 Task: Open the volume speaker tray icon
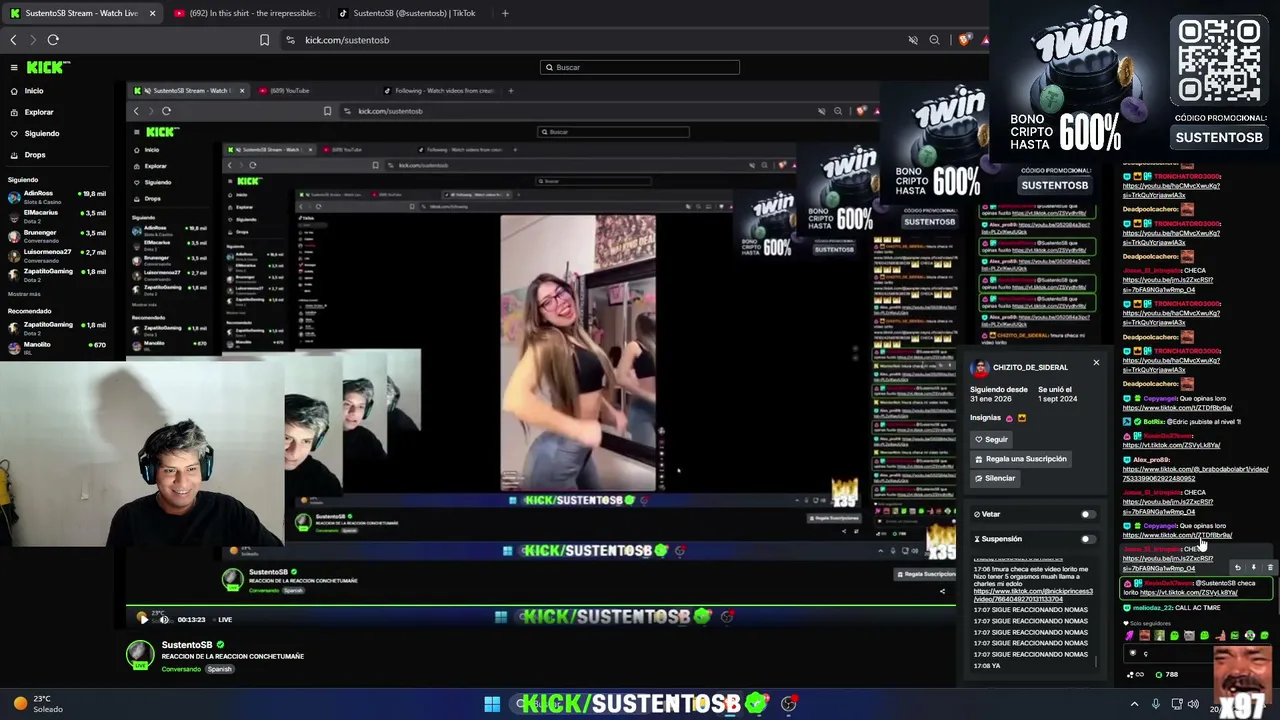(x=1193, y=704)
